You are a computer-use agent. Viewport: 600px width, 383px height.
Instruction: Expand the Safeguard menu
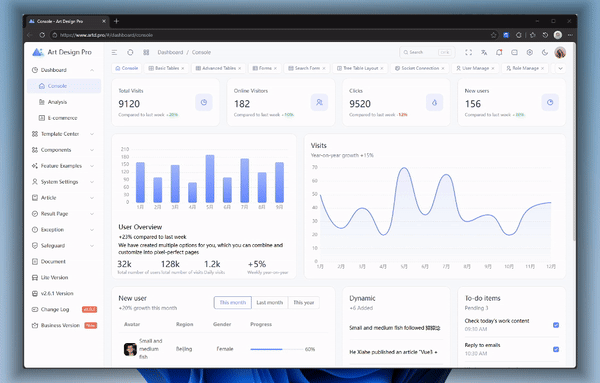(x=64, y=246)
